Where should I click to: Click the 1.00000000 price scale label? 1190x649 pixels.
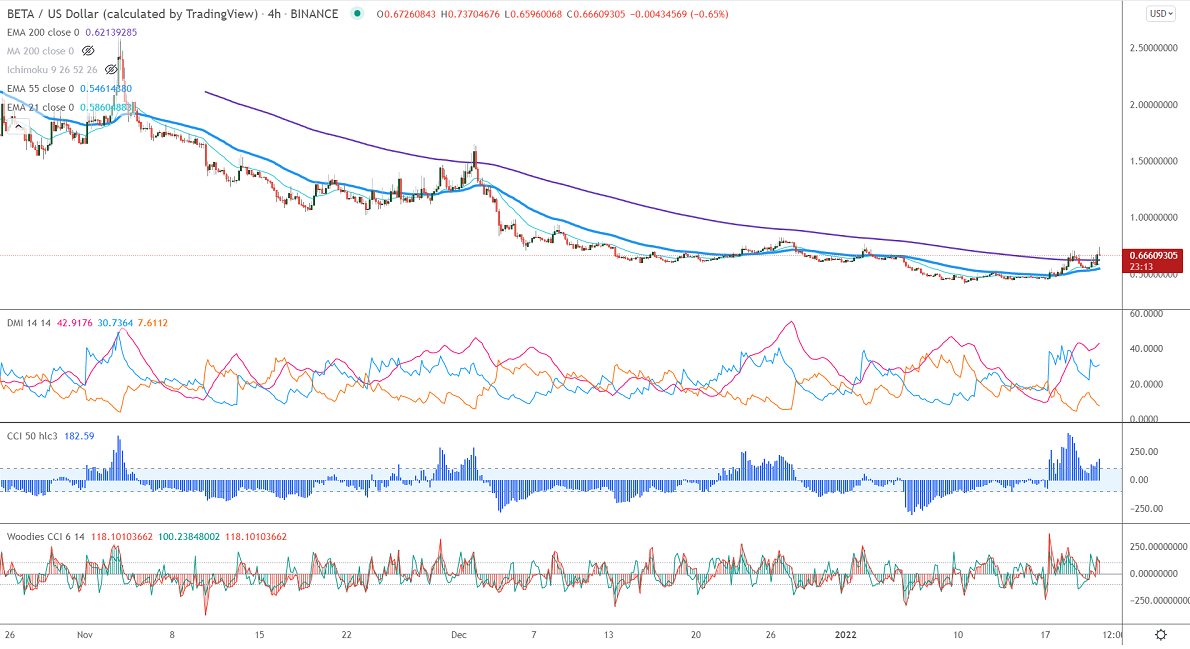click(x=1154, y=218)
